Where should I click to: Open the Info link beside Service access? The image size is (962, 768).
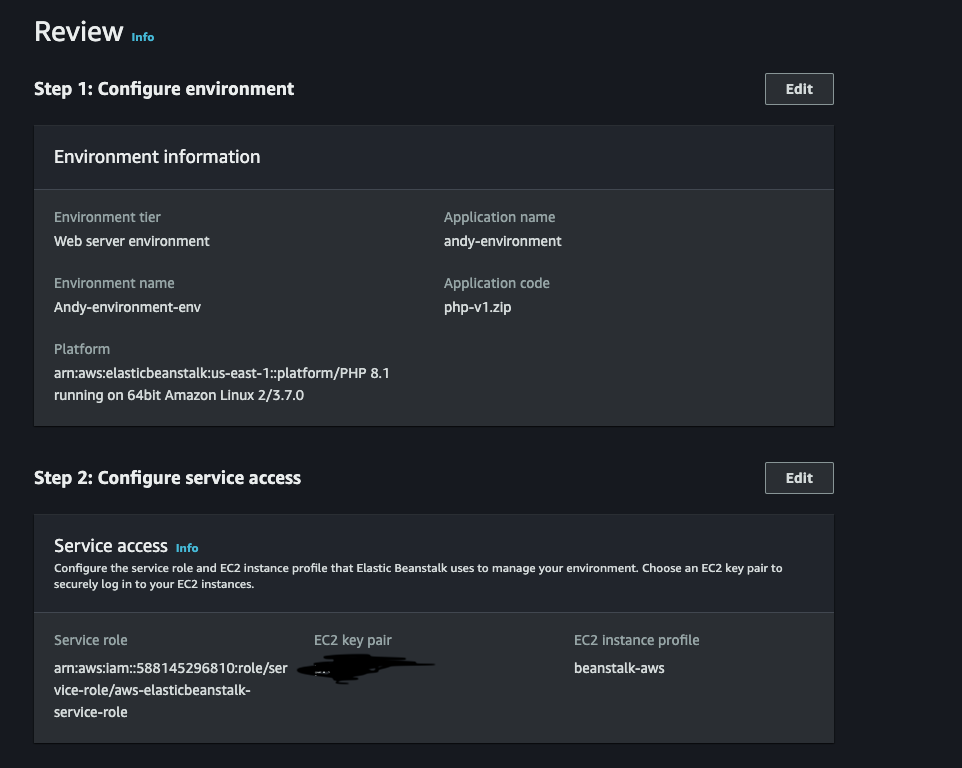click(x=187, y=548)
